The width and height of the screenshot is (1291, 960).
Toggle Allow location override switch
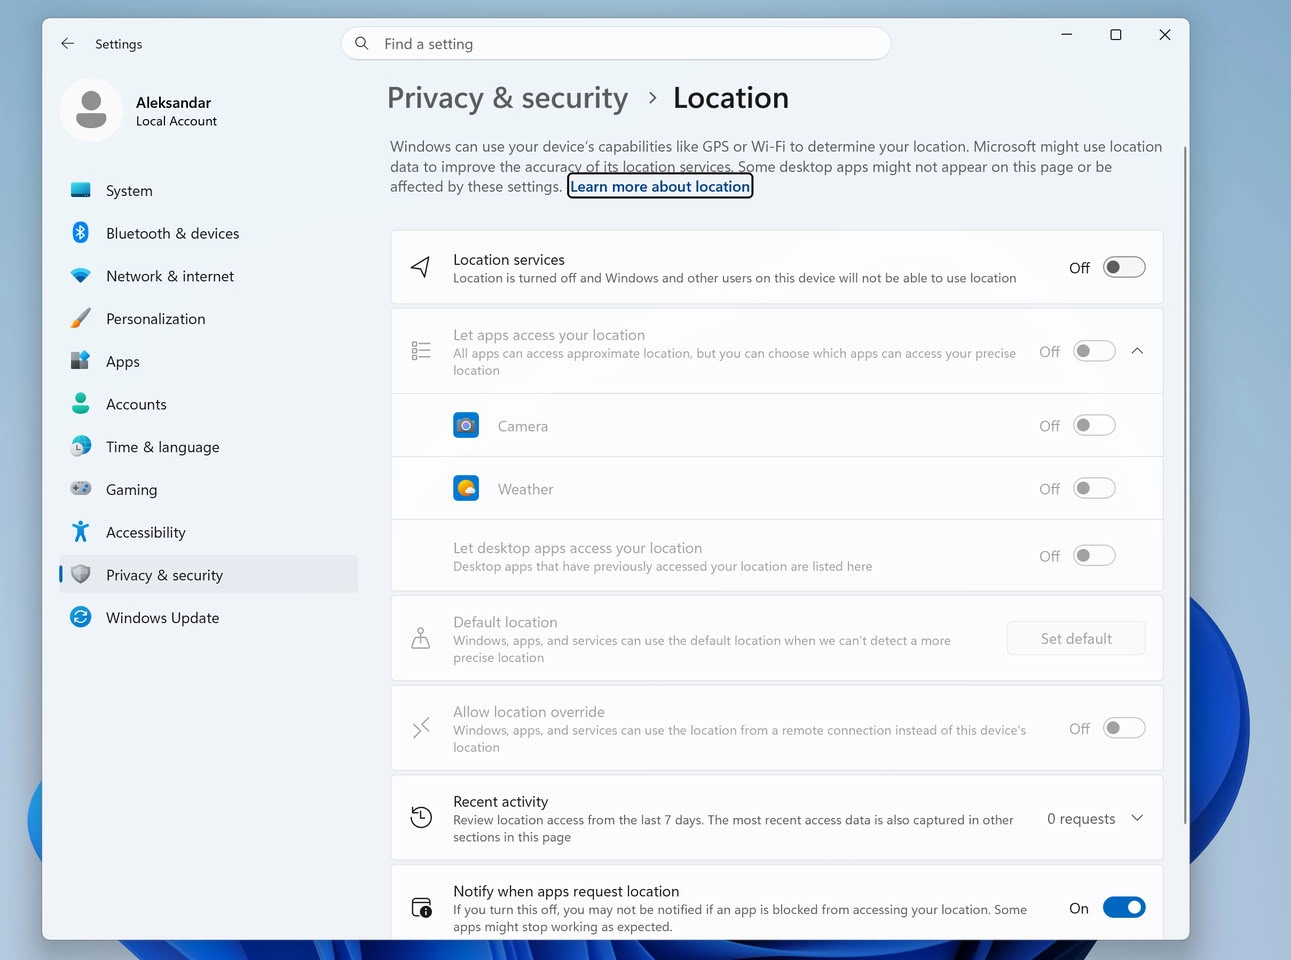tap(1124, 728)
